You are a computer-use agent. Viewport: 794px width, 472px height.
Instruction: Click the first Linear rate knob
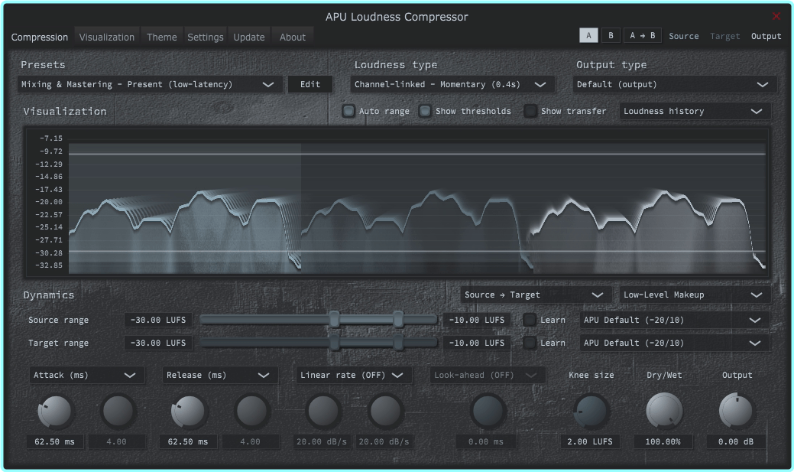coord(323,411)
